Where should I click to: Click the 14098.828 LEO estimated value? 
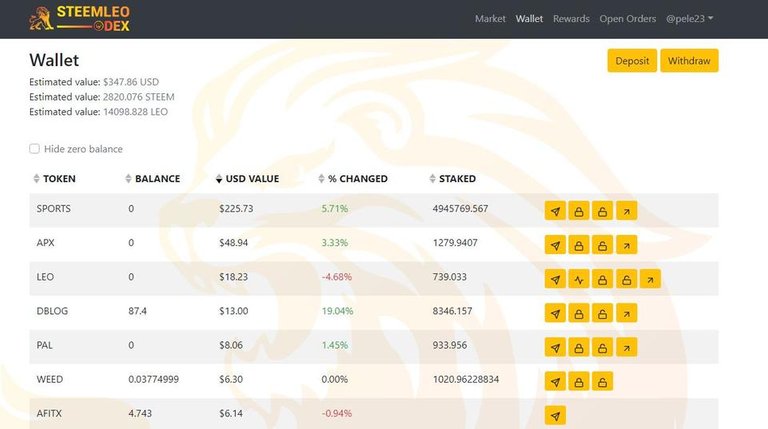[x=135, y=112]
